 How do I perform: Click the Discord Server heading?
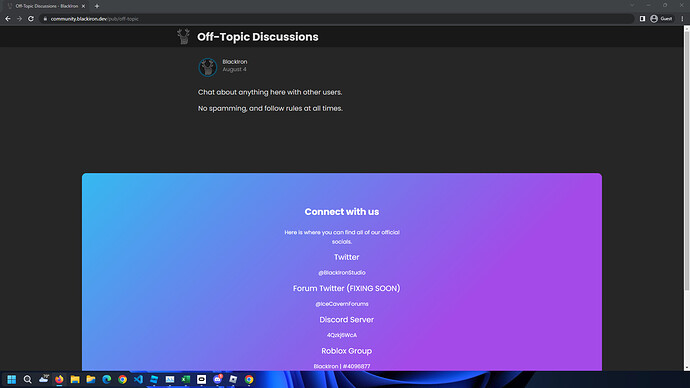click(346, 320)
